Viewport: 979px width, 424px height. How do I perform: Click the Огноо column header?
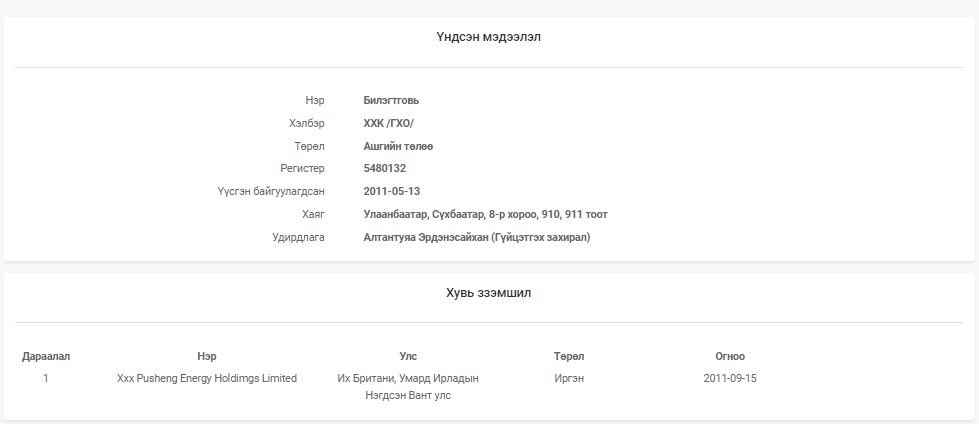[730, 356]
